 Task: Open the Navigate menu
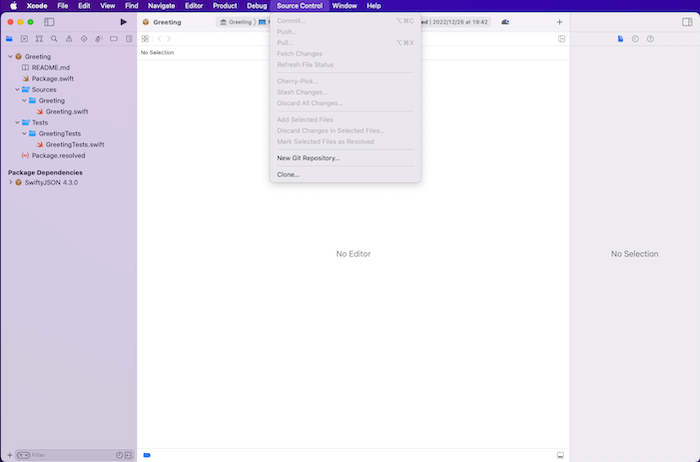tap(162, 6)
